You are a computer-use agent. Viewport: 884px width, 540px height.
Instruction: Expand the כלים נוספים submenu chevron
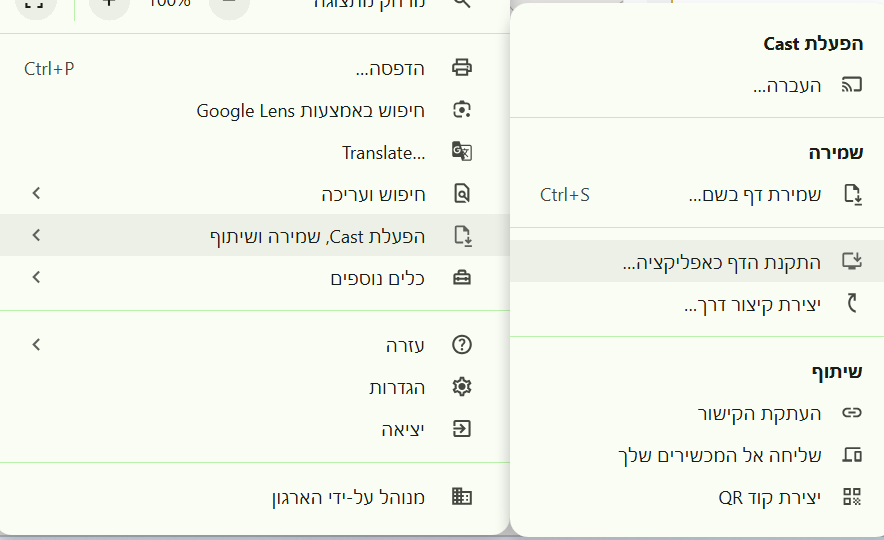pos(36,277)
